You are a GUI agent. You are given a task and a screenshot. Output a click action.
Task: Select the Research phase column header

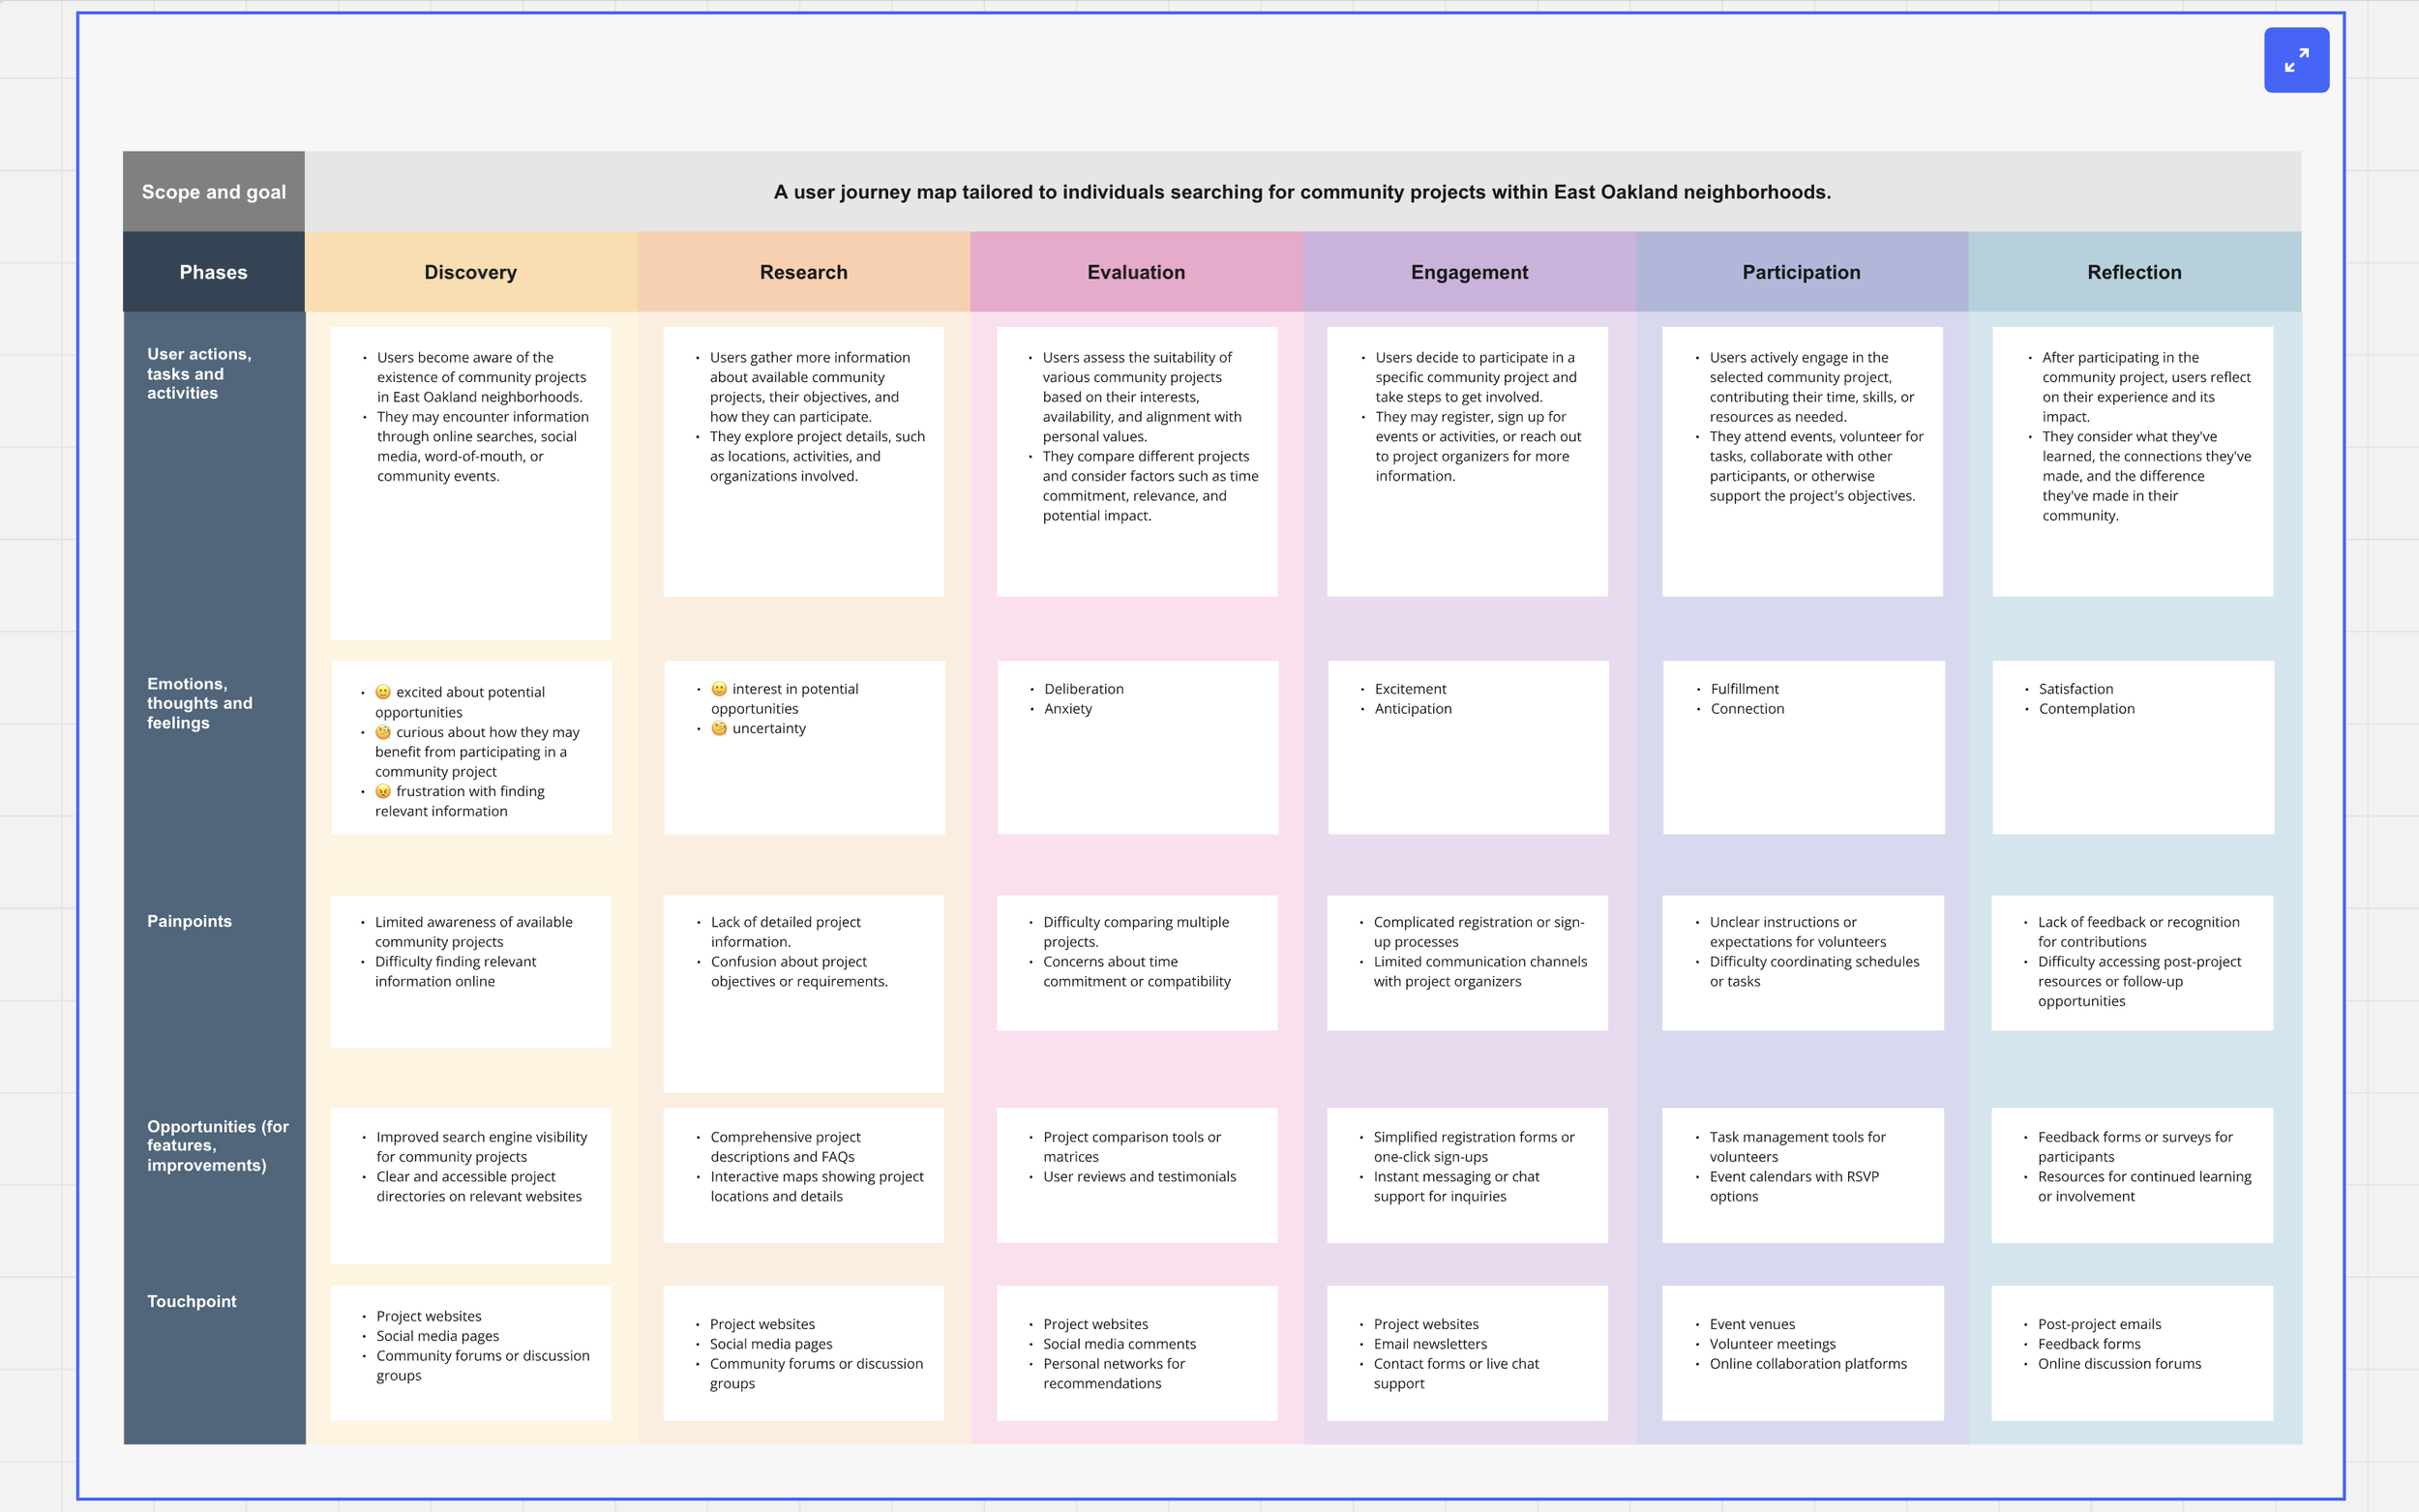(x=803, y=272)
